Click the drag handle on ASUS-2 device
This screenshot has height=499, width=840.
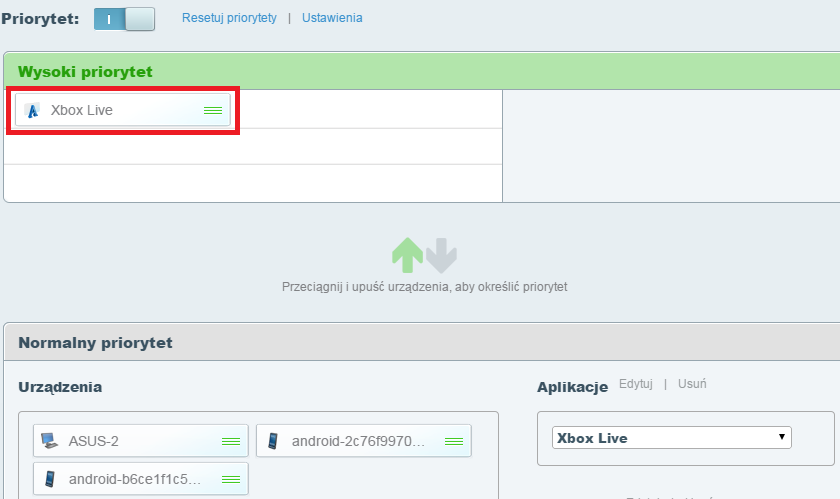tap(230, 441)
